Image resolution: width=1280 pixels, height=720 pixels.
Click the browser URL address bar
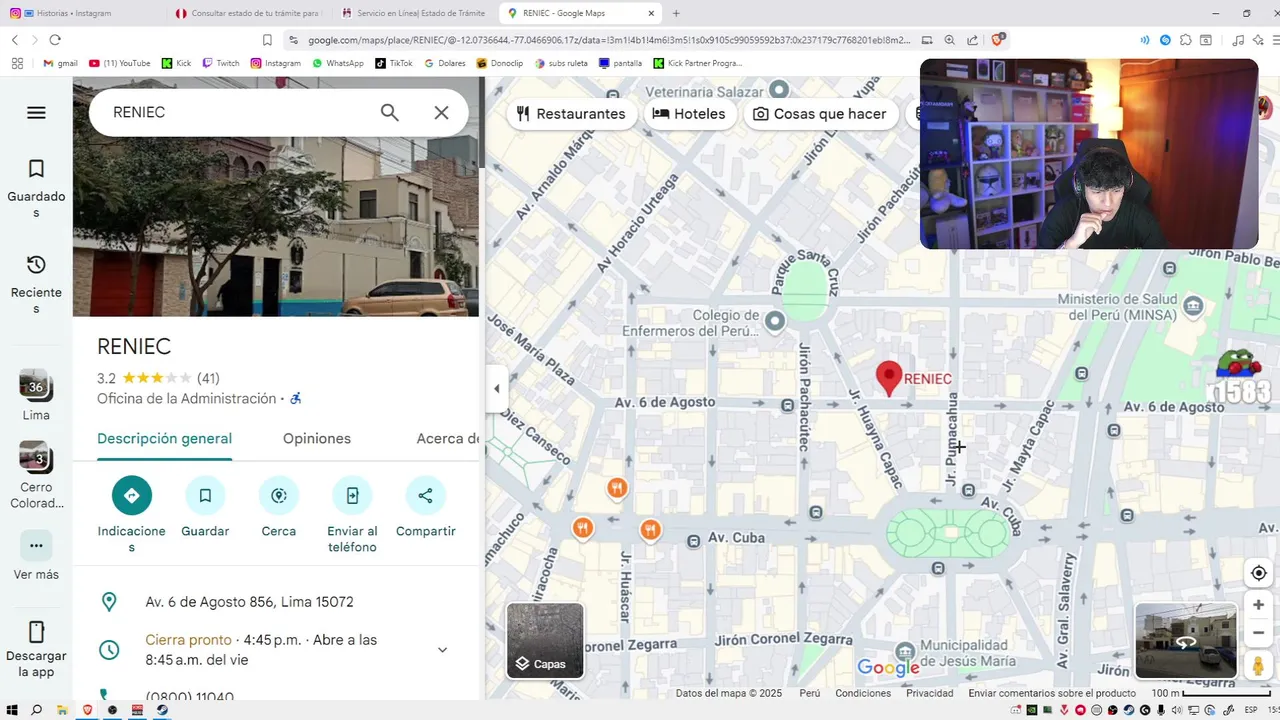[x=608, y=40]
